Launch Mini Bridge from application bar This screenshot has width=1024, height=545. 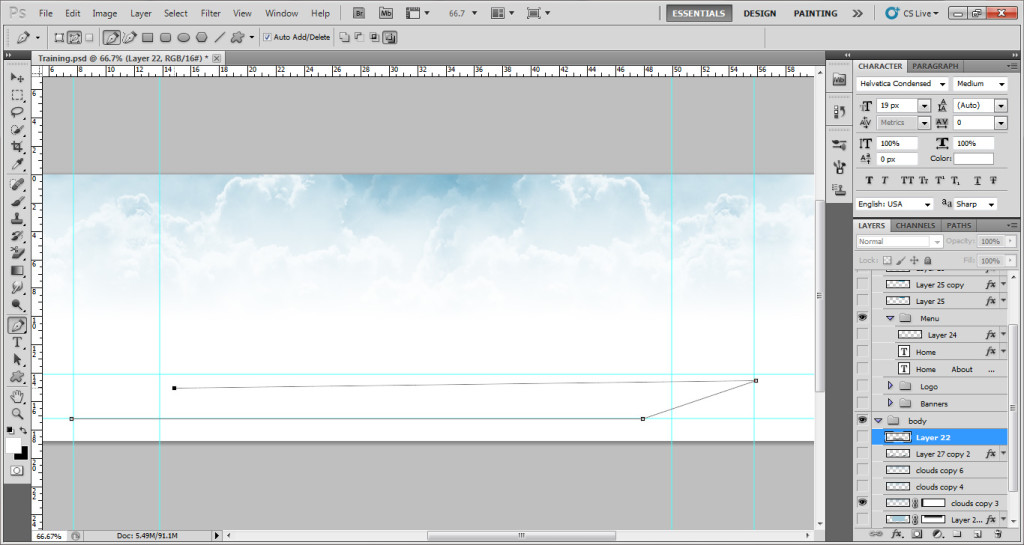point(387,13)
